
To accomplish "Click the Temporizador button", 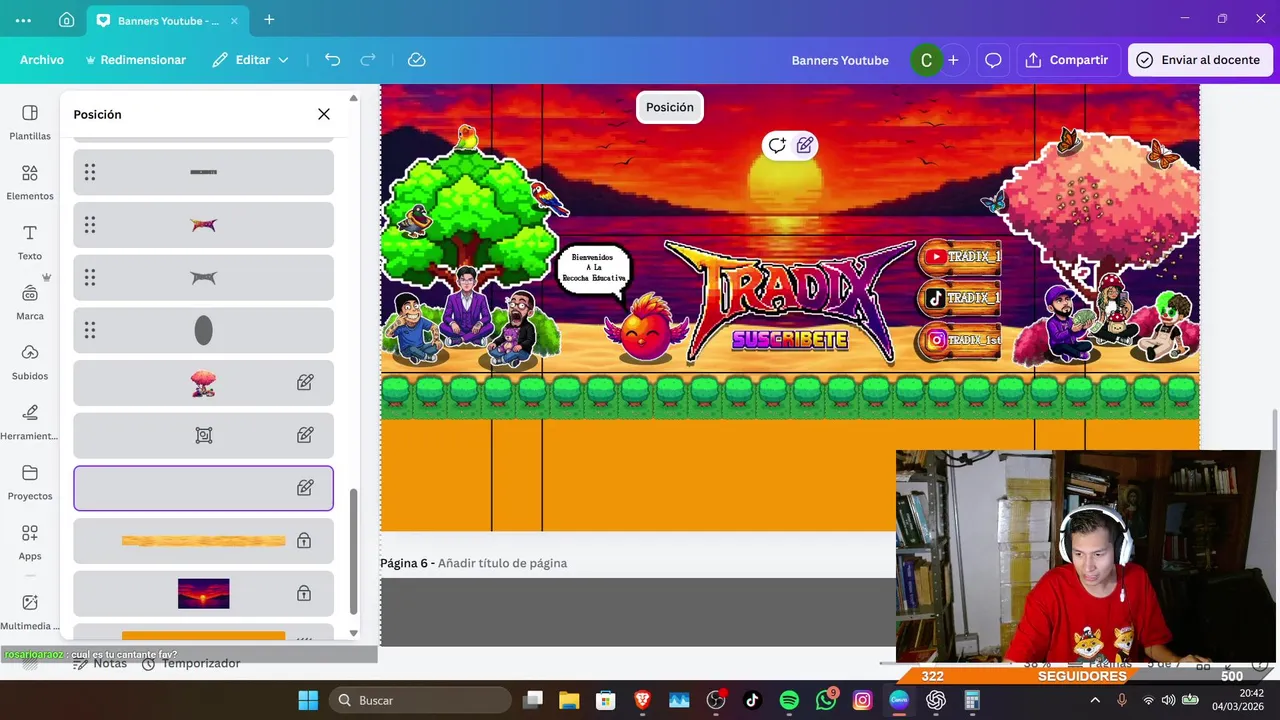I will point(191,663).
